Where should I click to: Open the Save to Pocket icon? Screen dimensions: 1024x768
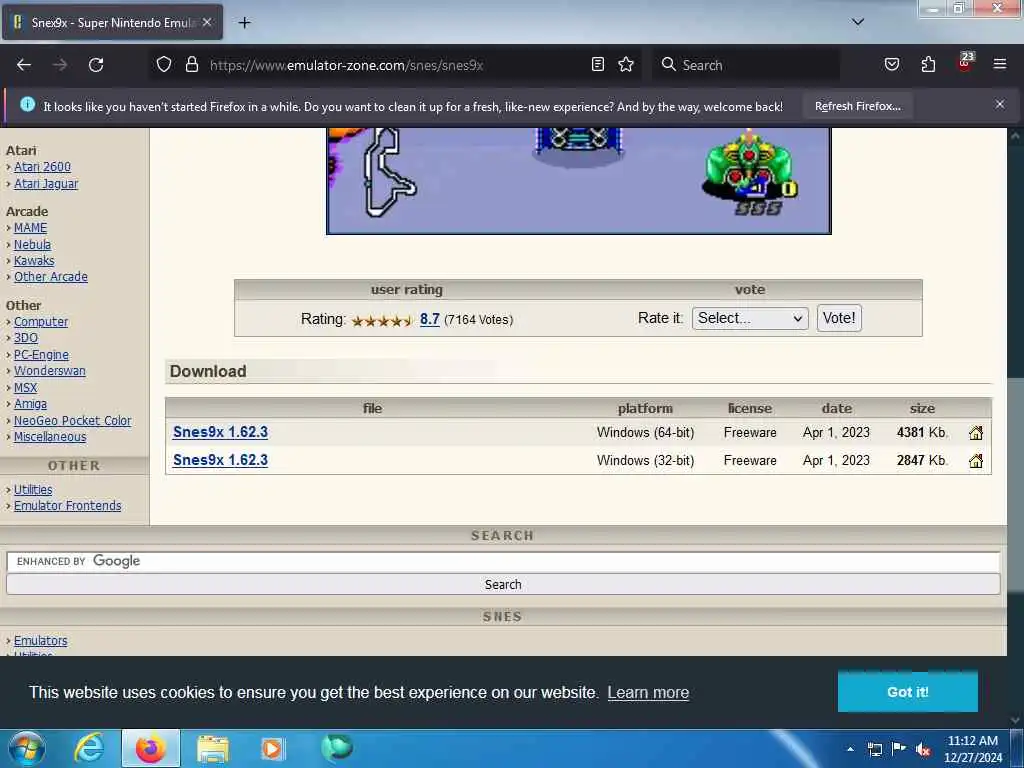[x=891, y=64]
